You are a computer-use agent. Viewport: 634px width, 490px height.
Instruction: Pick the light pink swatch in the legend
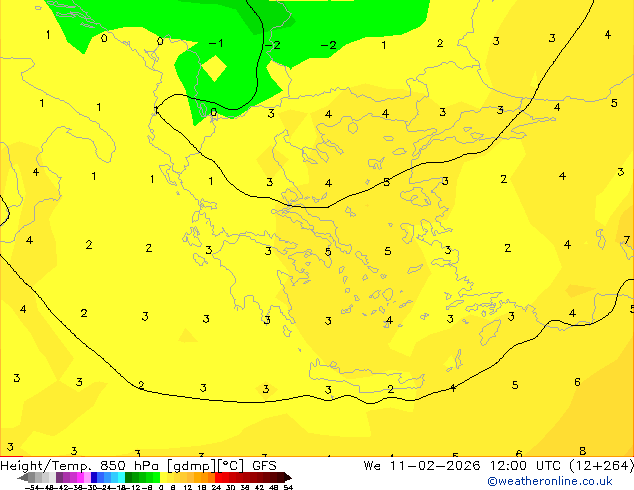87,477
